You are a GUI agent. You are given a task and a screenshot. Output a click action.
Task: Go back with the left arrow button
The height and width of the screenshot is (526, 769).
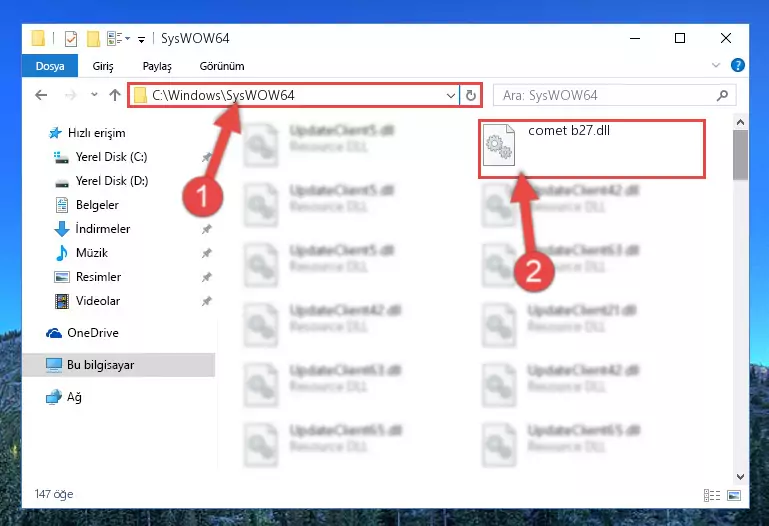click(x=41, y=95)
